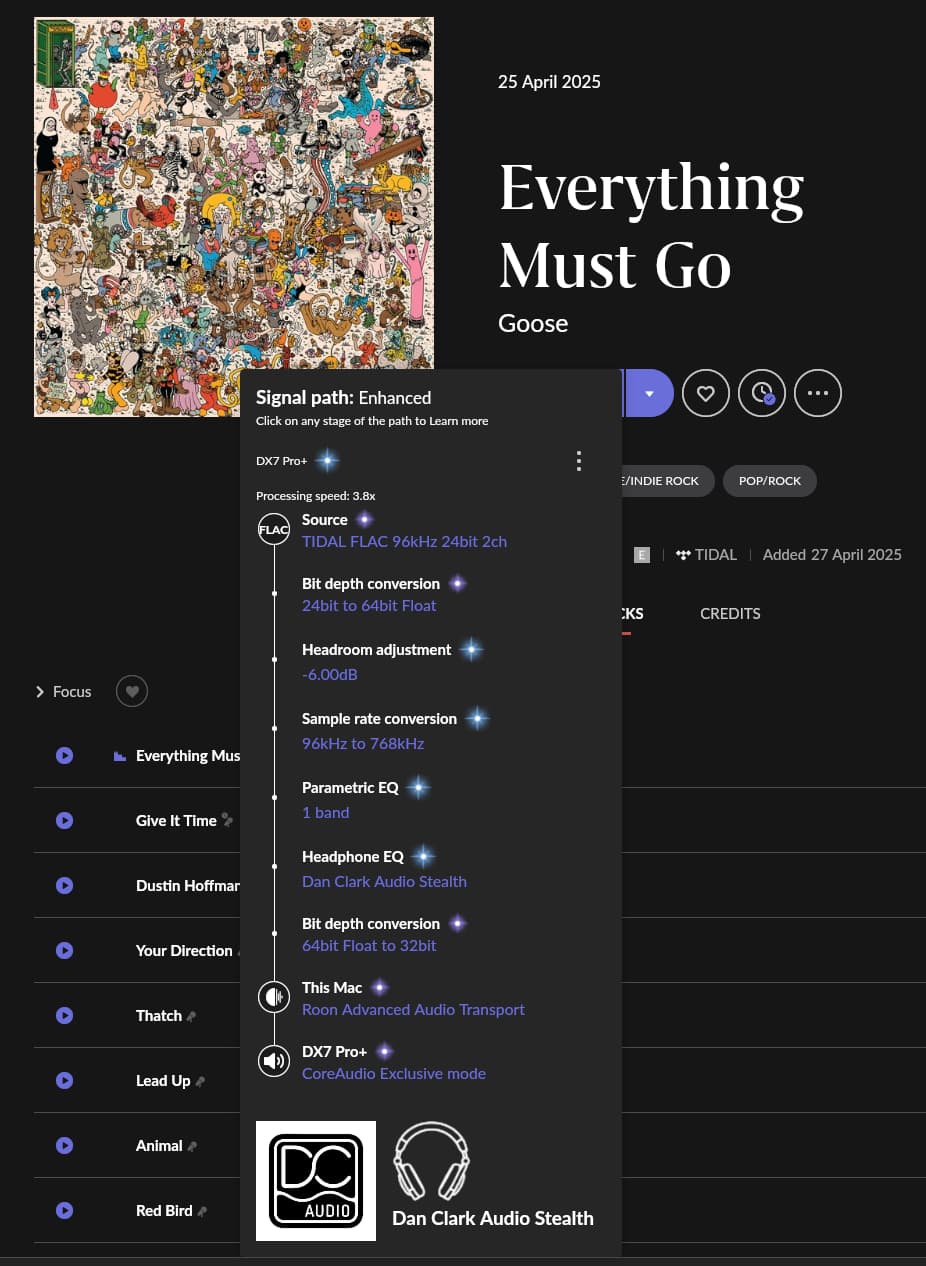The image size is (926, 1266).
Task: Select the Thatch track title
Action: point(159,1016)
